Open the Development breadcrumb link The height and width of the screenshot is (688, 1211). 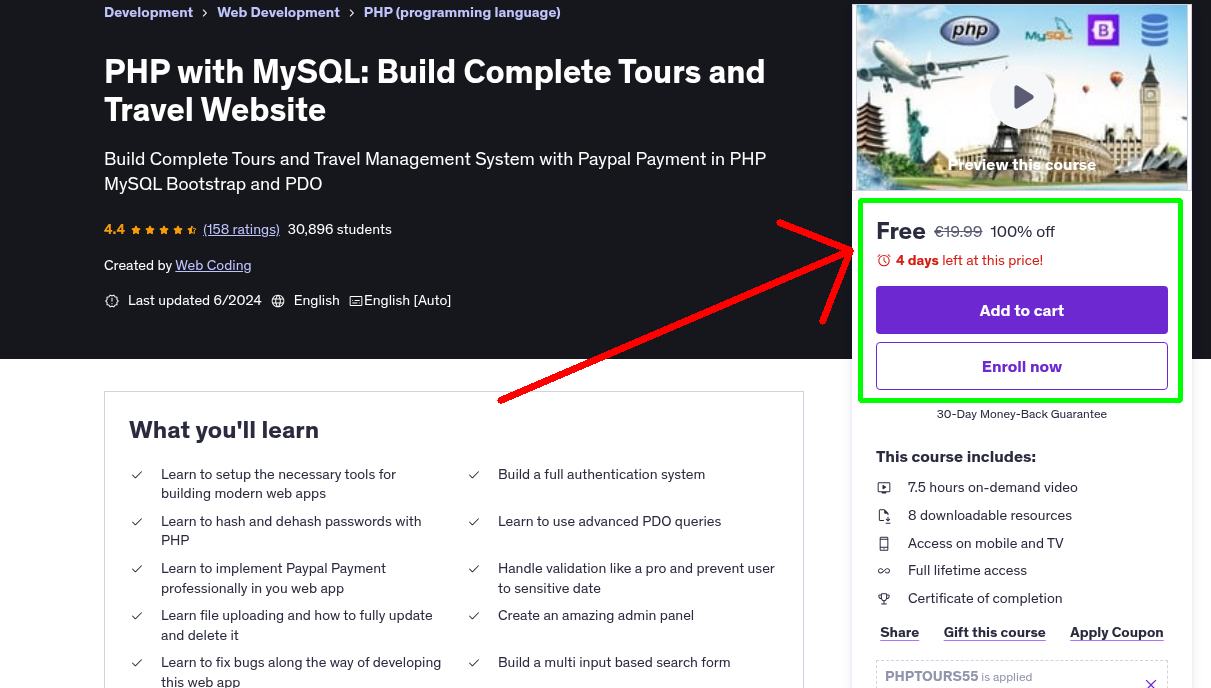tap(148, 13)
